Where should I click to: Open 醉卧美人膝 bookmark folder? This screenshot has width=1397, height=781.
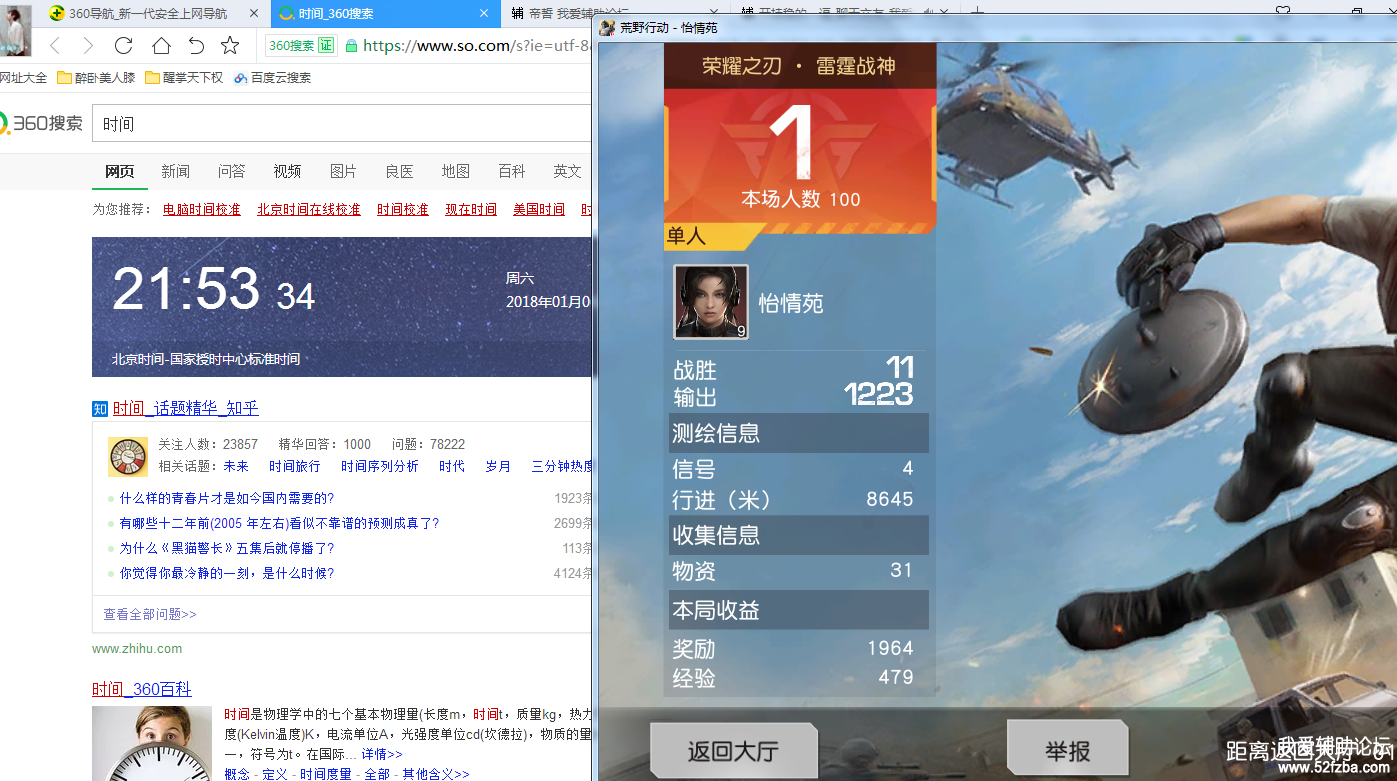(96, 77)
